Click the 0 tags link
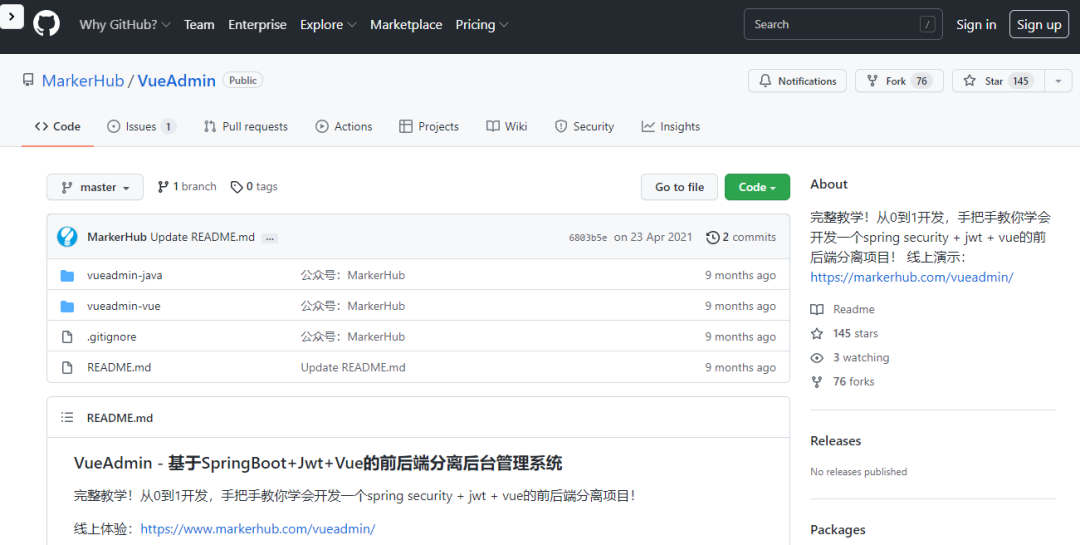1080x545 pixels. click(254, 187)
